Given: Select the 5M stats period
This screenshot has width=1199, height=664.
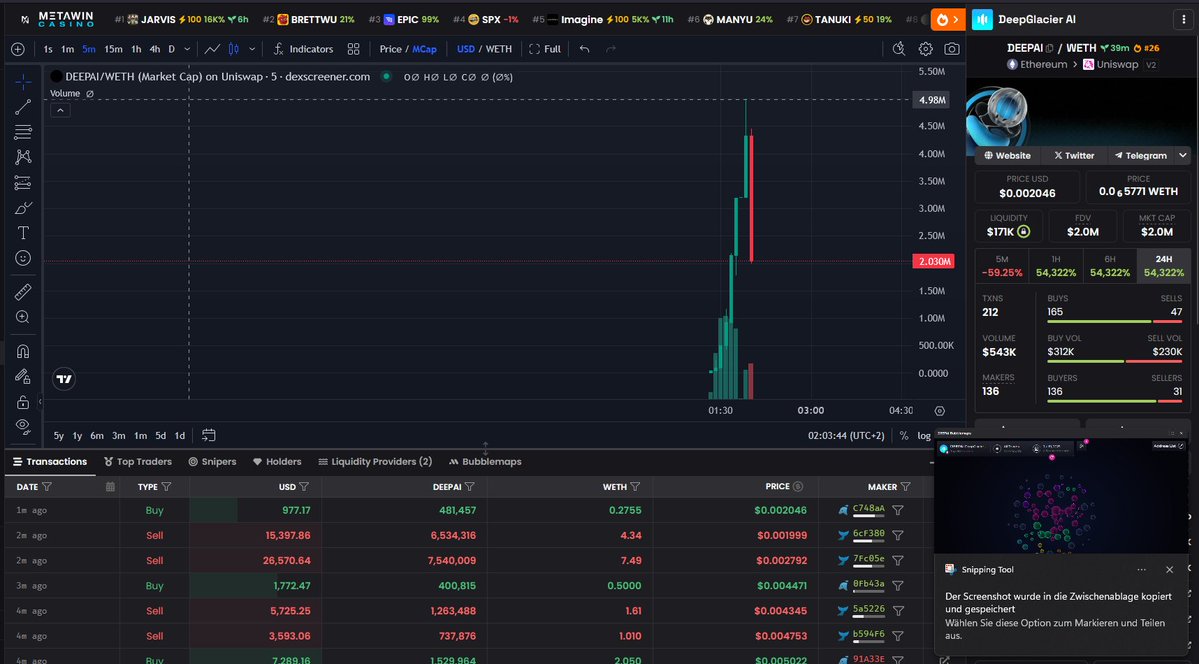Looking at the screenshot, I should point(1002,266).
